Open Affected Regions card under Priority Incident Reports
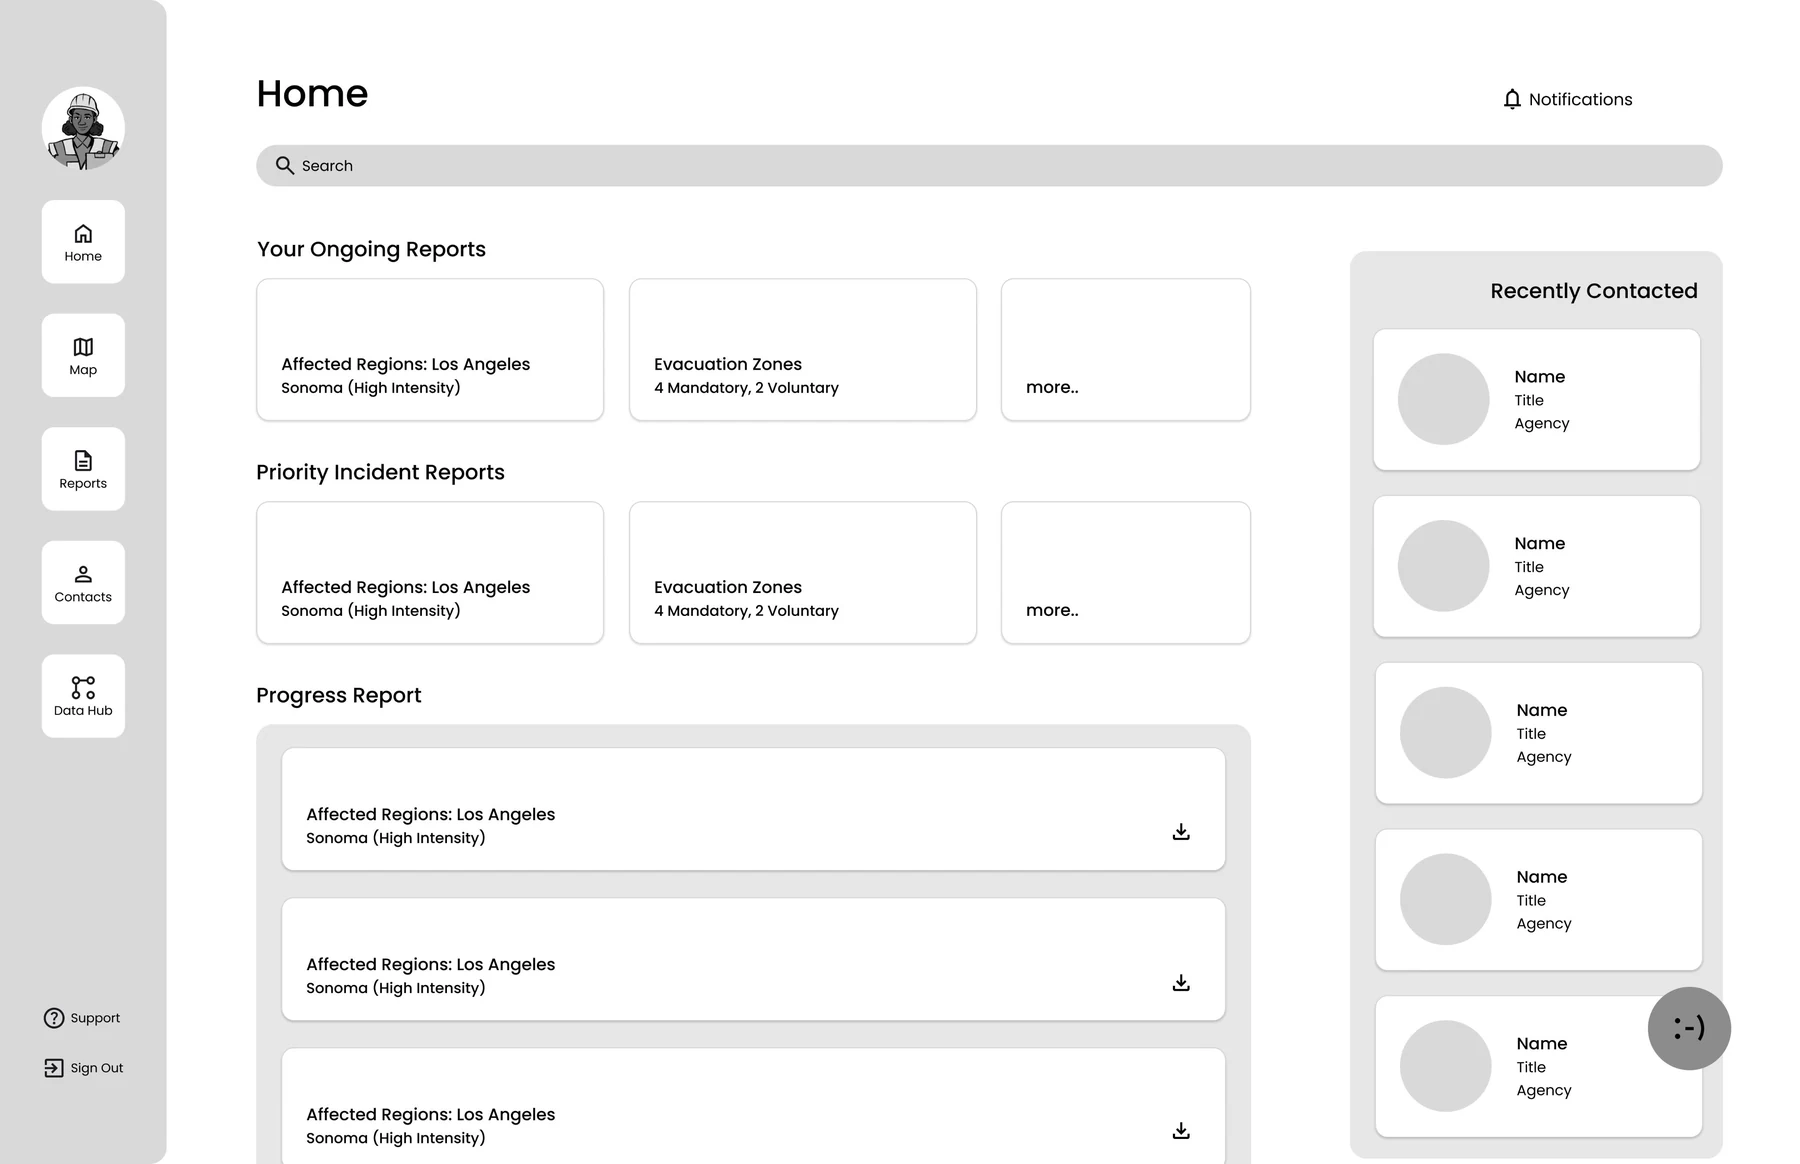1800x1164 pixels. pos(430,573)
